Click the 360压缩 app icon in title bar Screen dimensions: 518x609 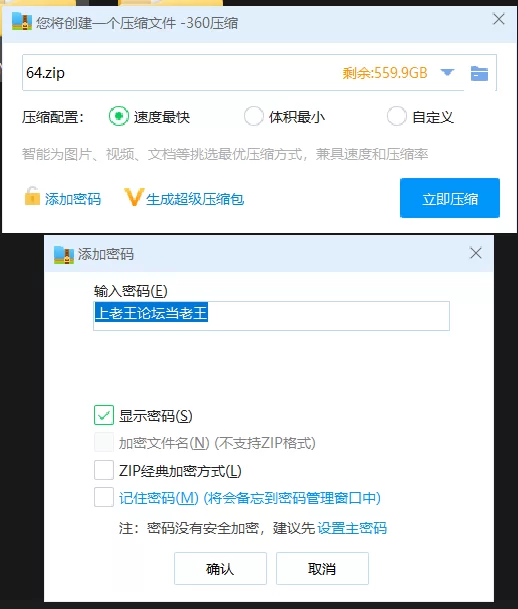[22, 21]
